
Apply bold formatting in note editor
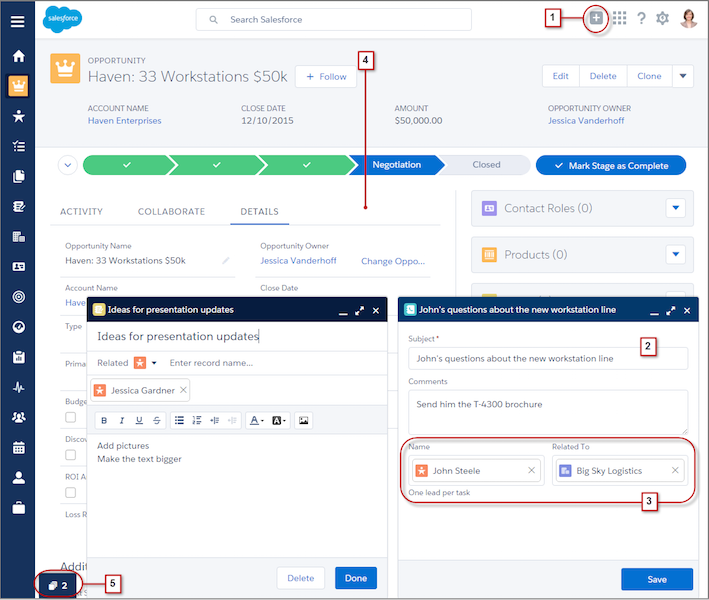(x=104, y=420)
